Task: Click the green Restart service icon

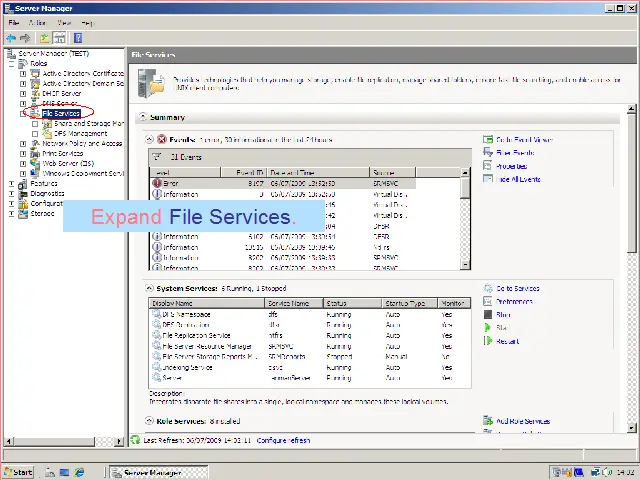Action: [488, 341]
